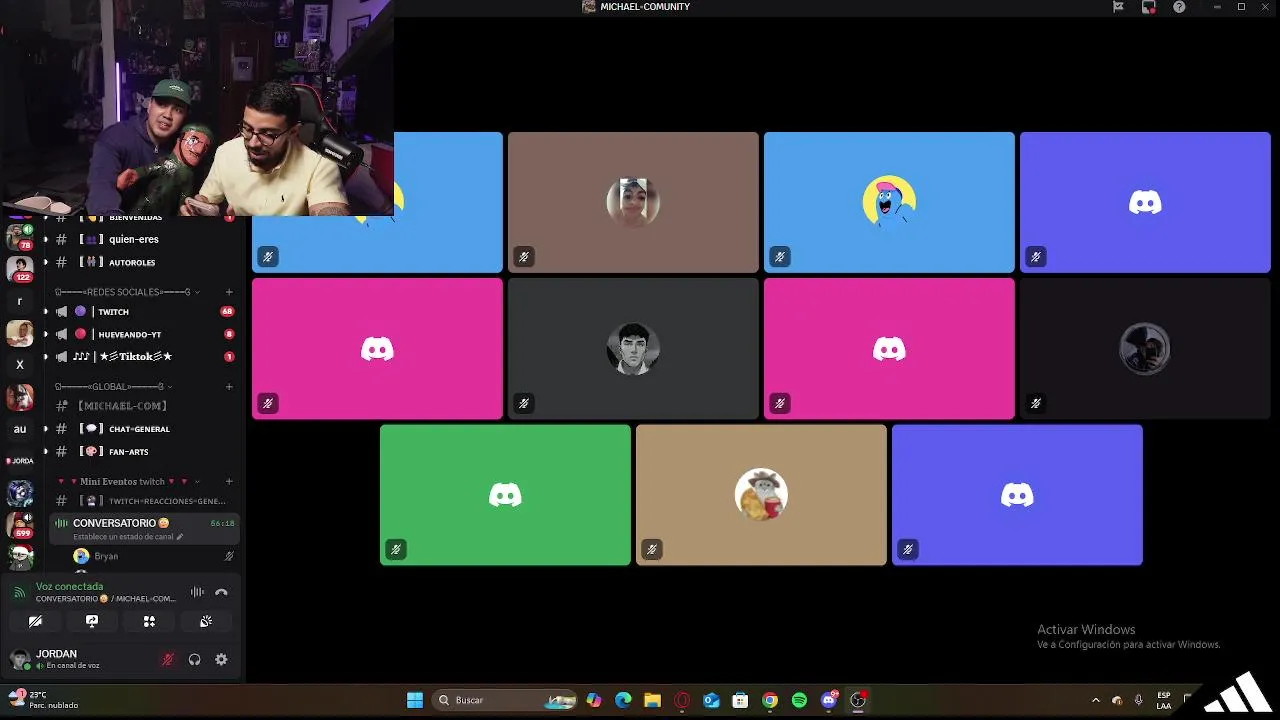Turn on camera in voice panel

35,621
